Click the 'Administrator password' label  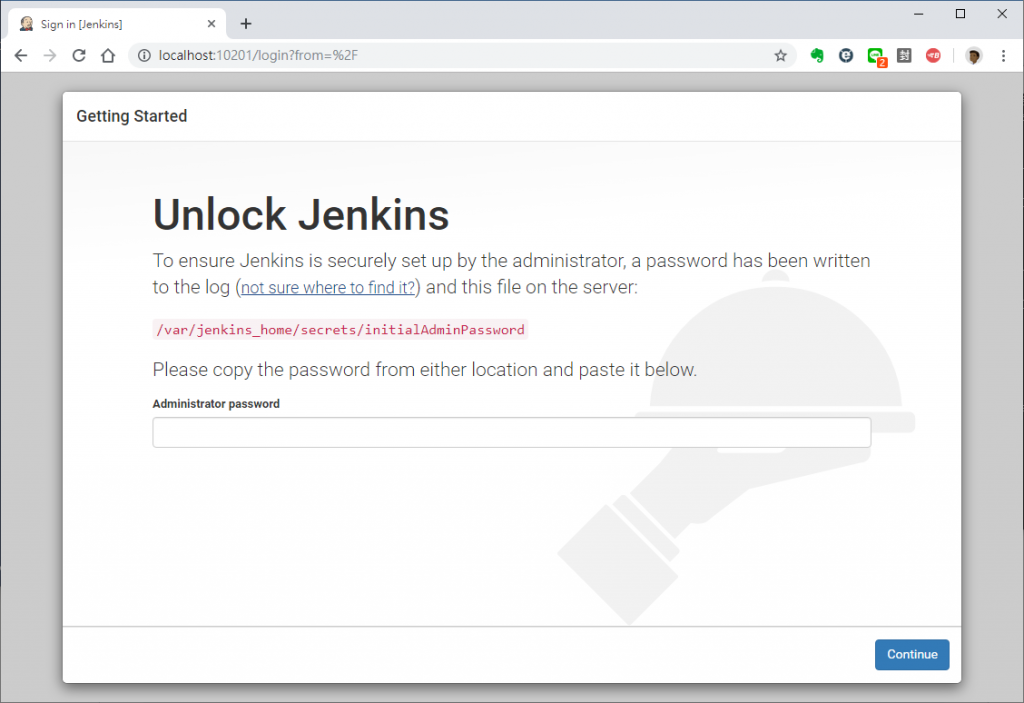216,404
